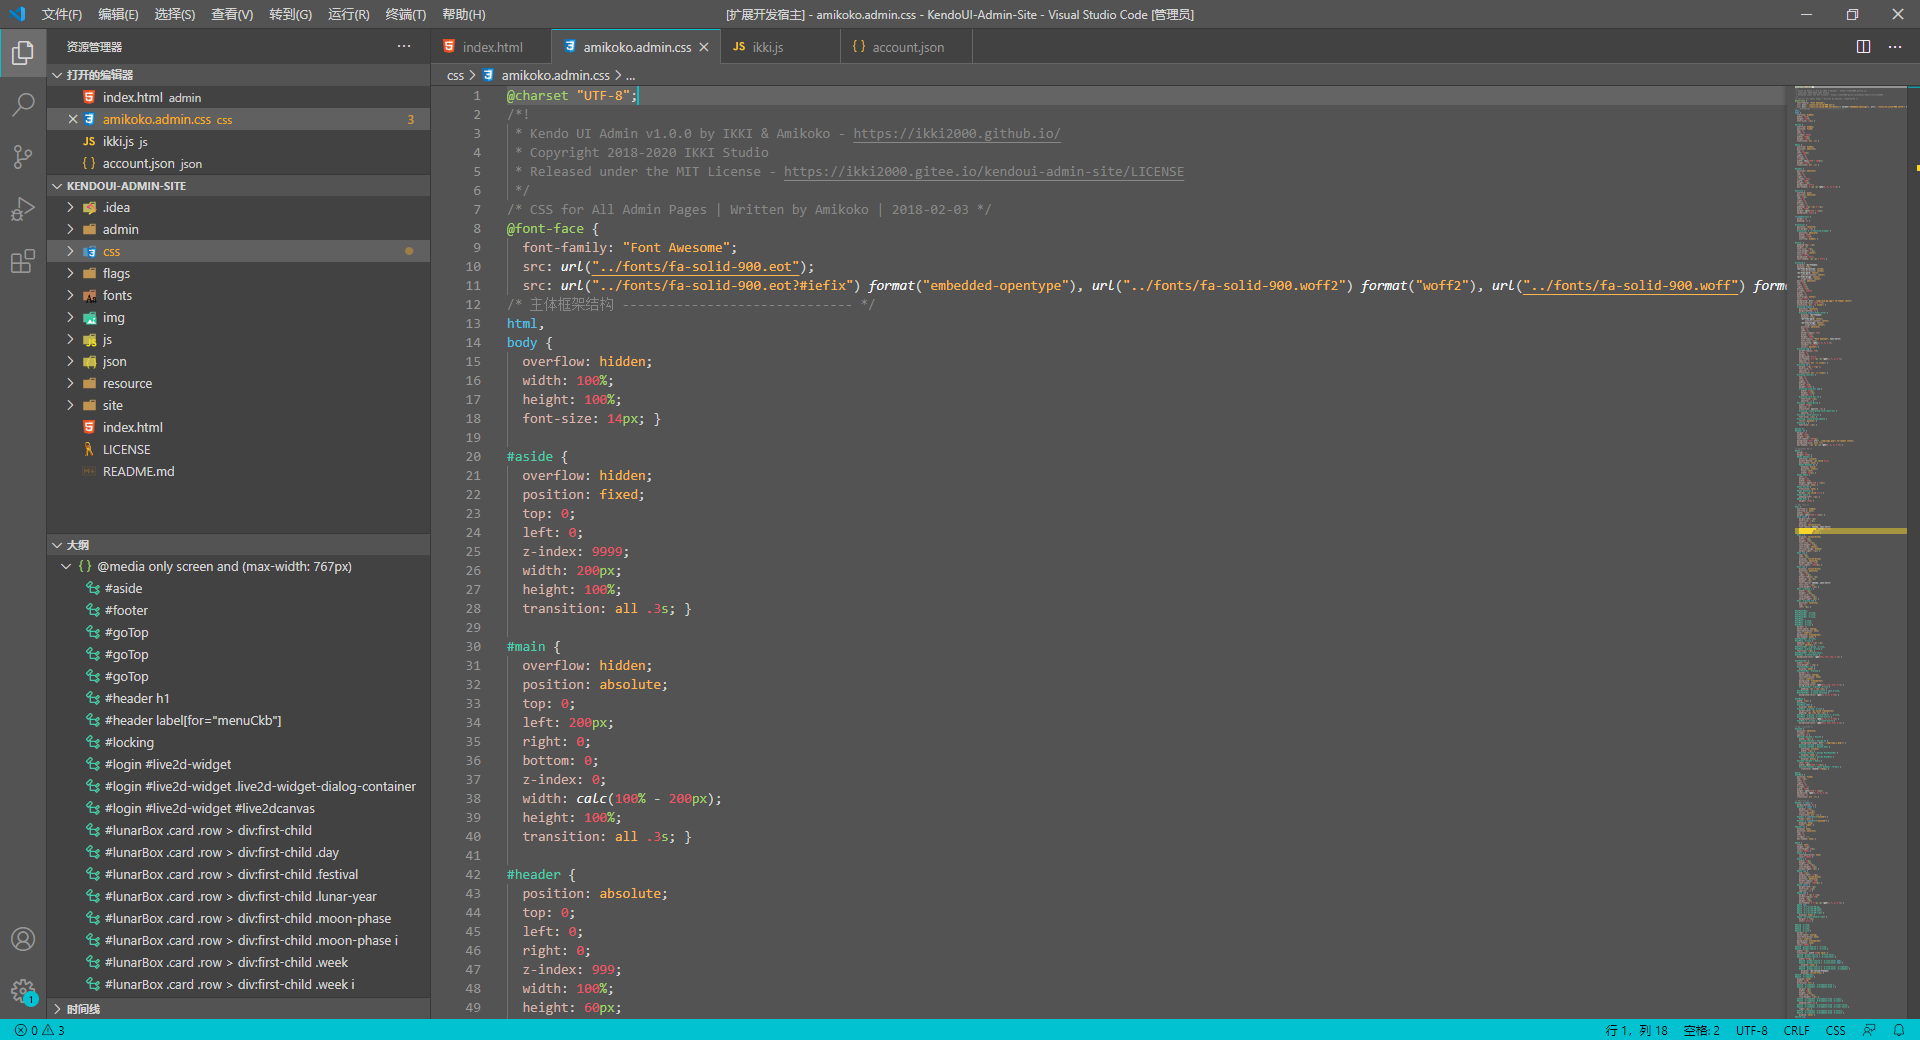Open README.md file in explorer

pyautogui.click(x=138, y=472)
